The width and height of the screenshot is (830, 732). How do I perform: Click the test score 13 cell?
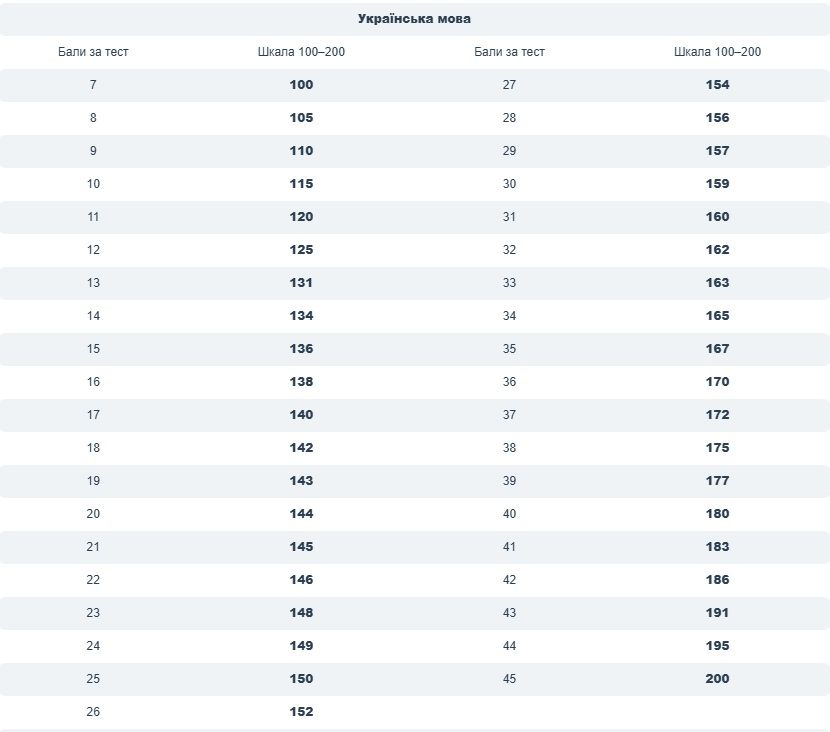[x=93, y=283]
